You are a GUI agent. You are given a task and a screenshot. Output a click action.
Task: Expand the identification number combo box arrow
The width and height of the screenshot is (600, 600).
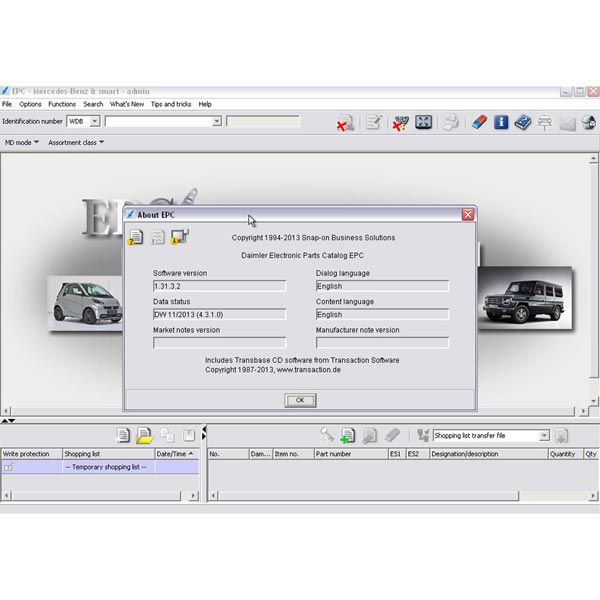tap(217, 121)
